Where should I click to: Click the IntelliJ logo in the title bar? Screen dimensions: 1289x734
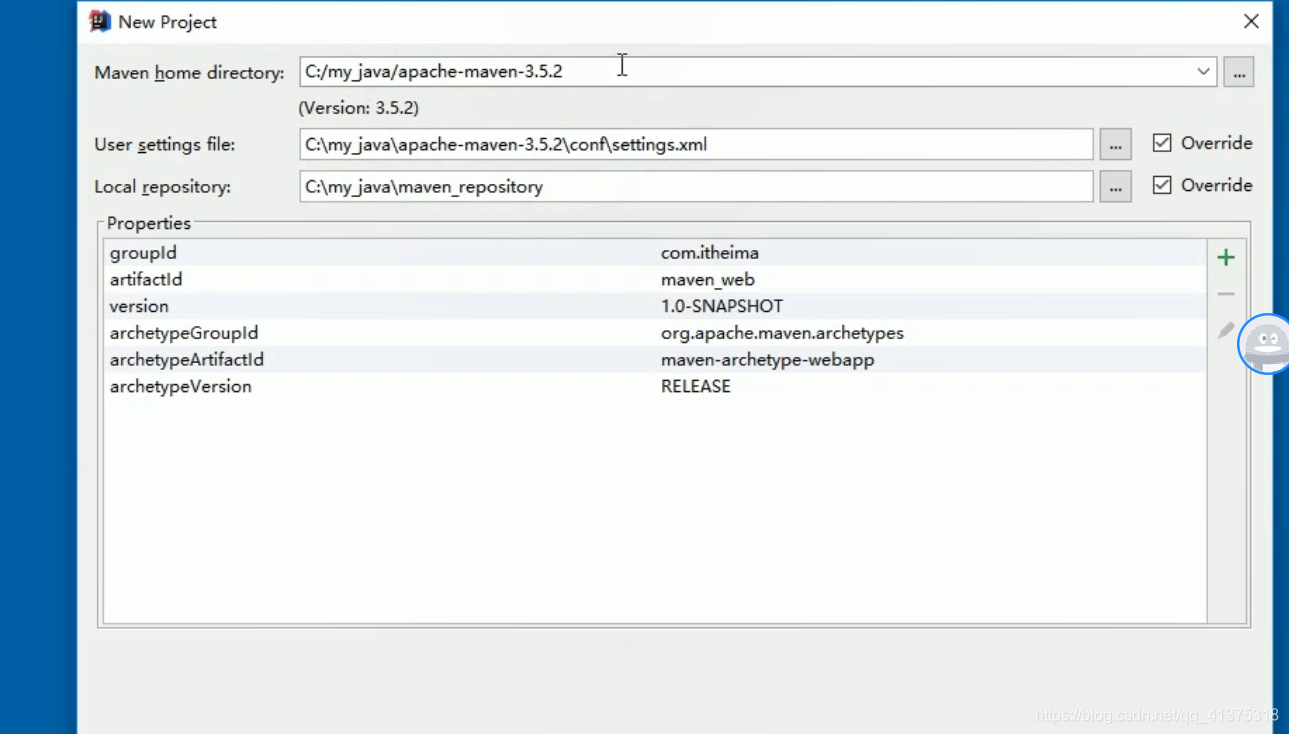(100, 21)
